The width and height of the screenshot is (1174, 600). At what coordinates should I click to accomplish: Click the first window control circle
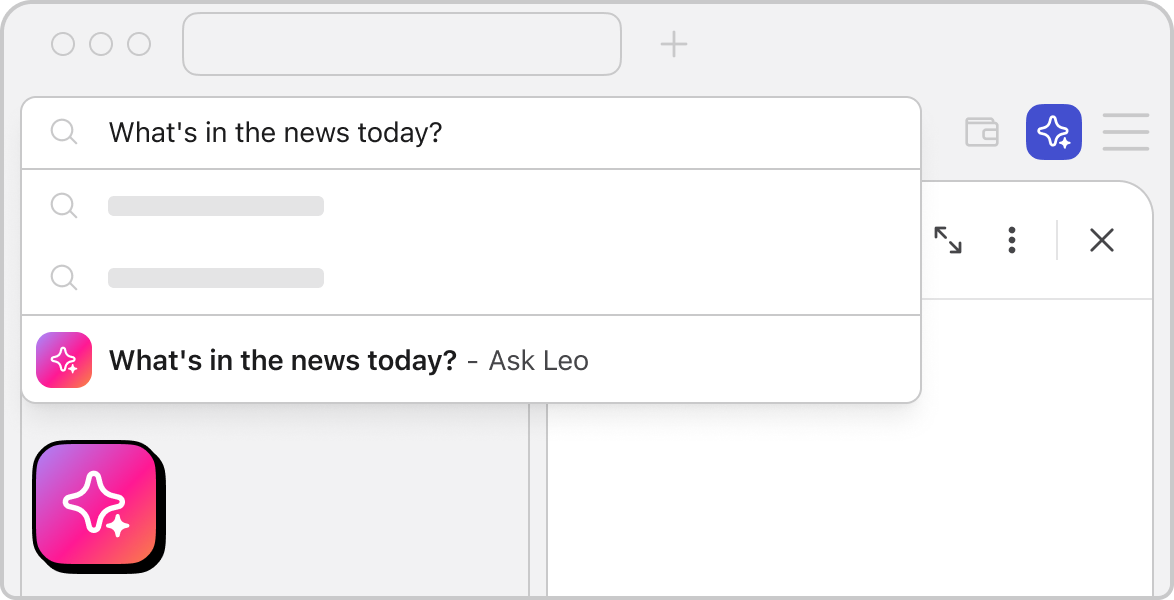(63, 44)
